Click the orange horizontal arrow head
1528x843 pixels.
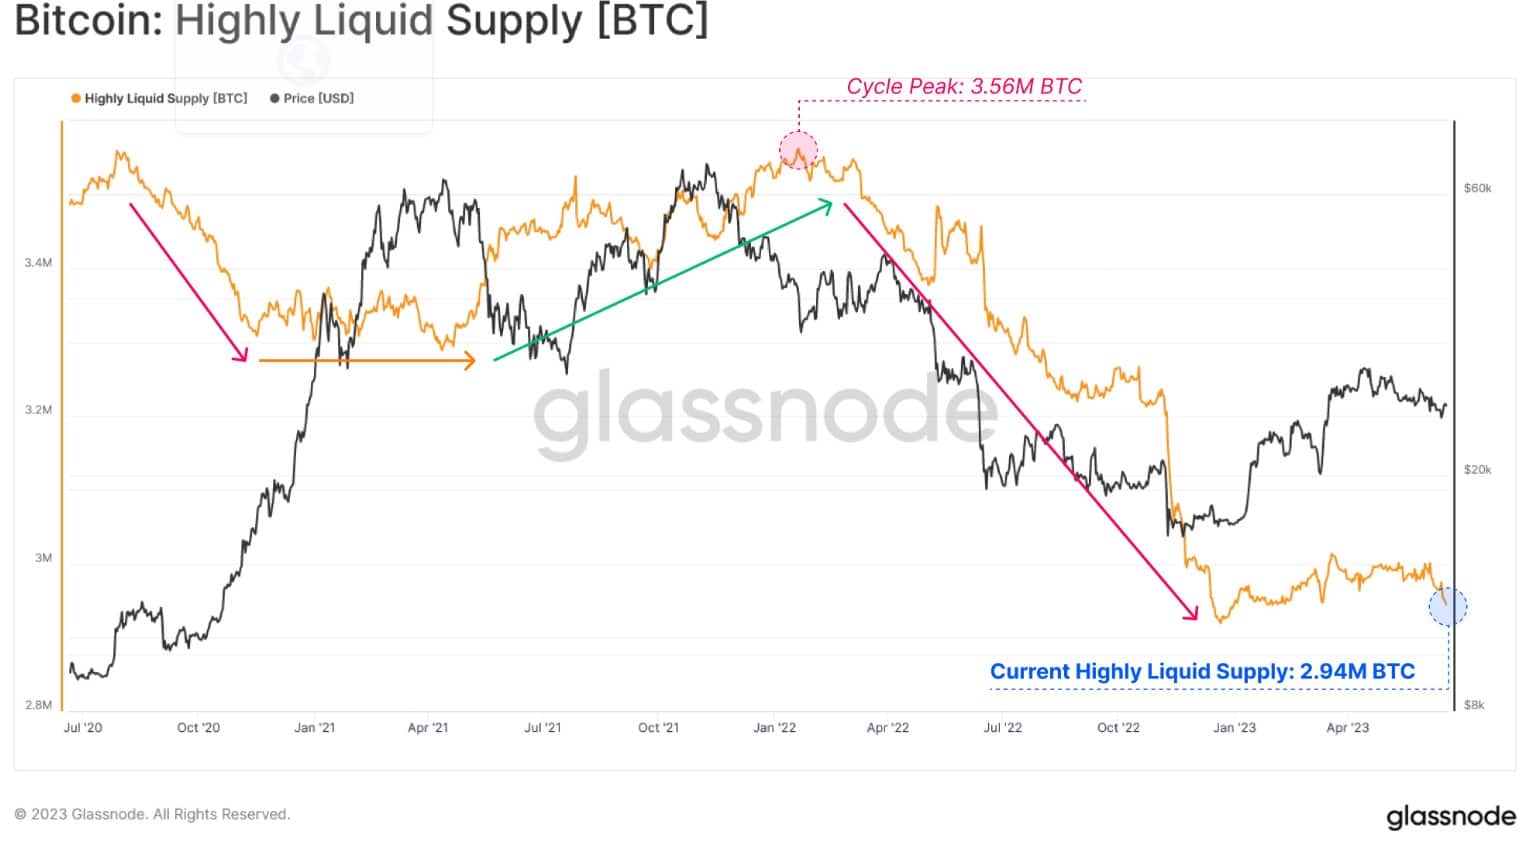coord(470,361)
